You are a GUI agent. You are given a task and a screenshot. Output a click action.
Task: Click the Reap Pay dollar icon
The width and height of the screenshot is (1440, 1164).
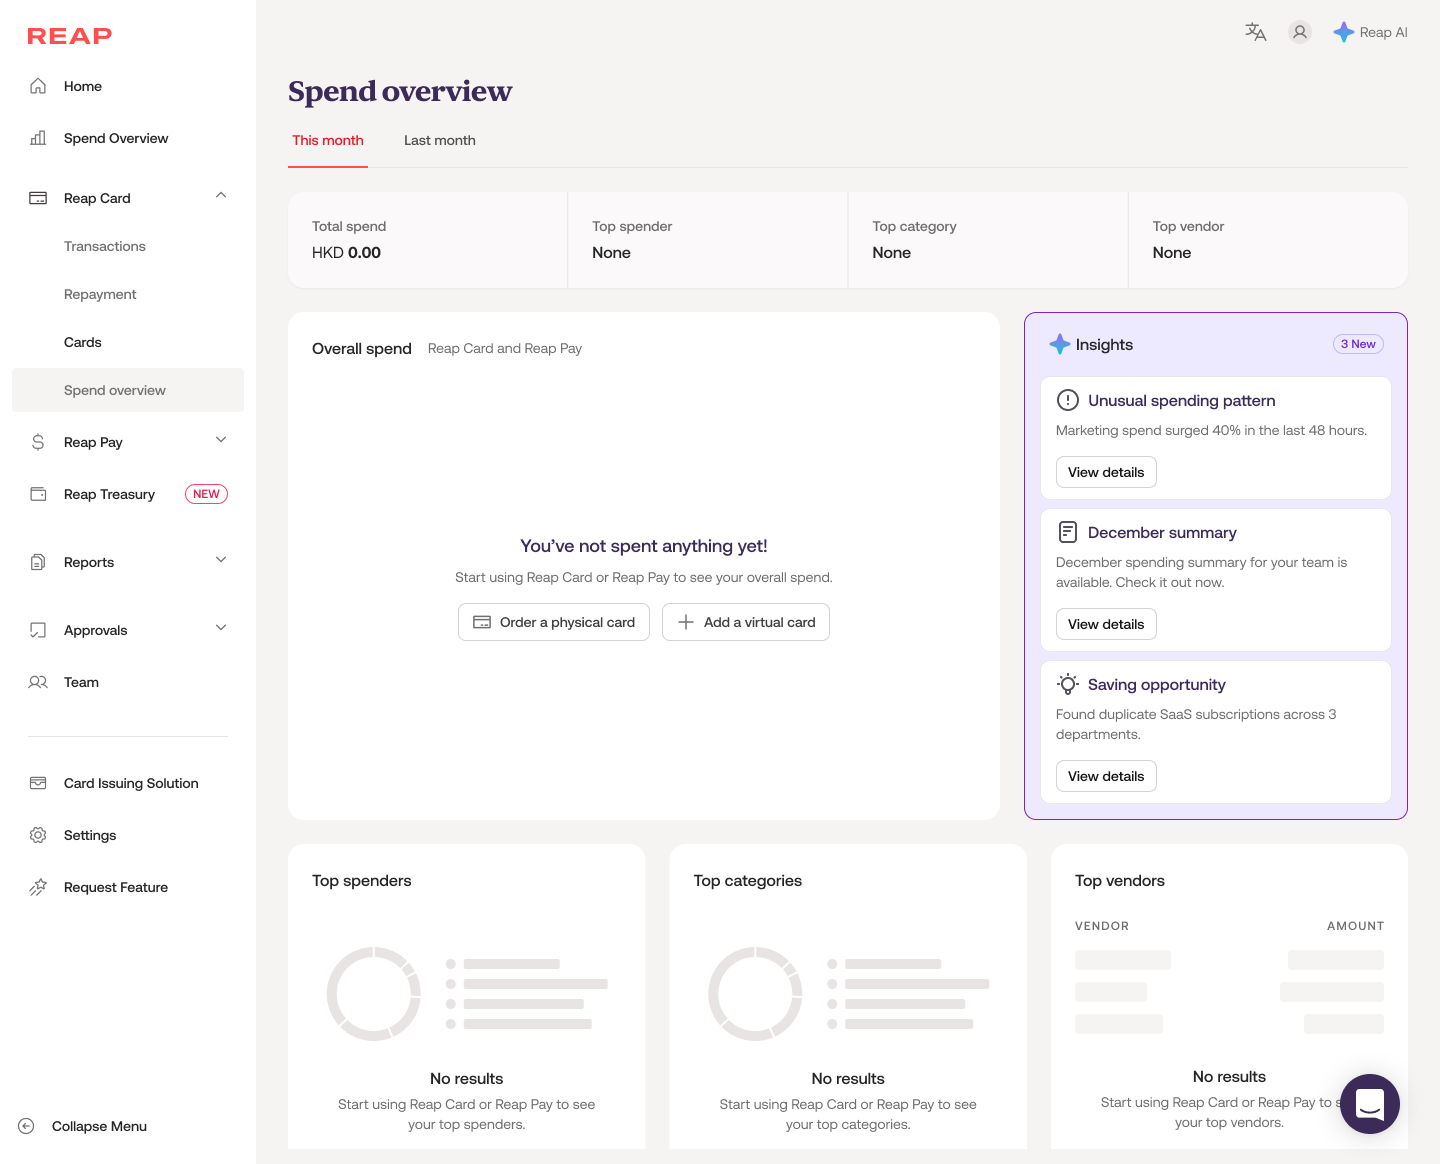tap(38, 442)
